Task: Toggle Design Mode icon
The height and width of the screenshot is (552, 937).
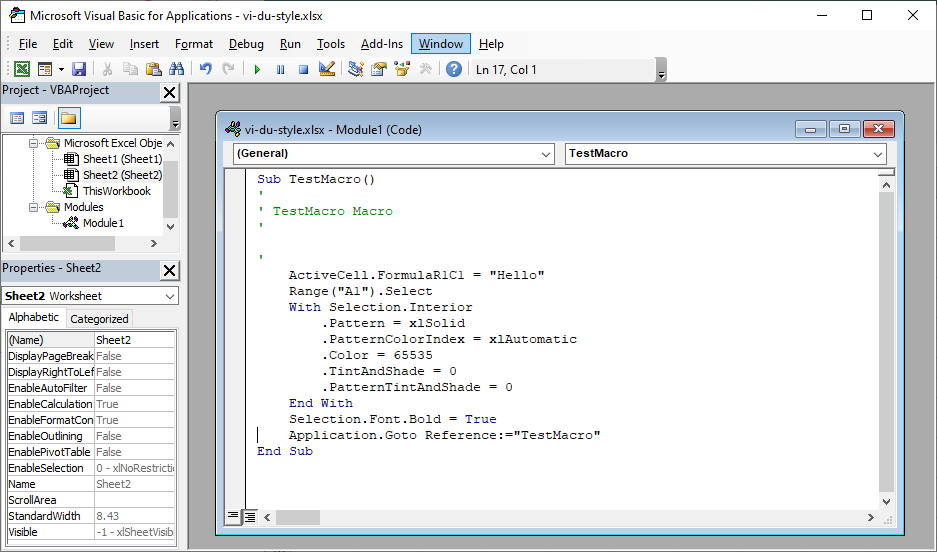Action: click(x=327, y=69)
